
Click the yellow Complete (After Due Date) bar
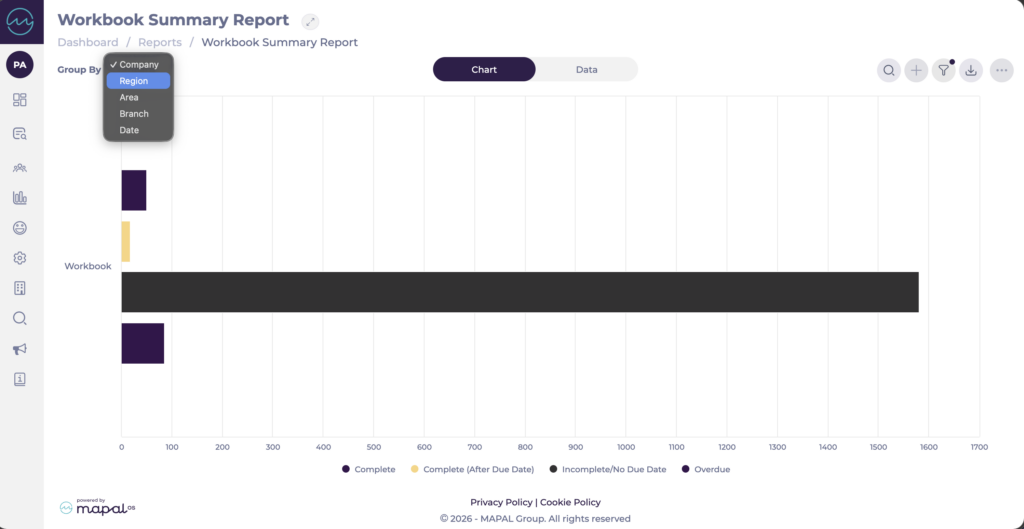(x=126, y=242)
